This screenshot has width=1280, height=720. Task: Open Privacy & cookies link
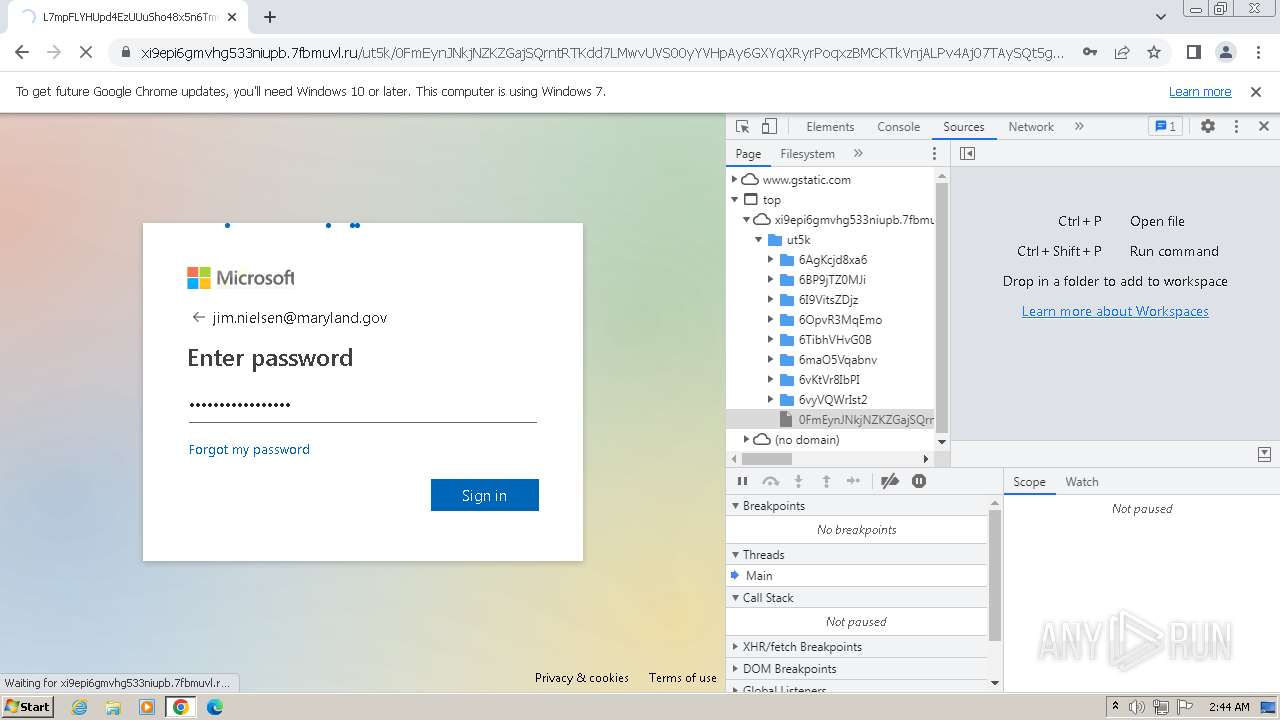tap(582, 678)
